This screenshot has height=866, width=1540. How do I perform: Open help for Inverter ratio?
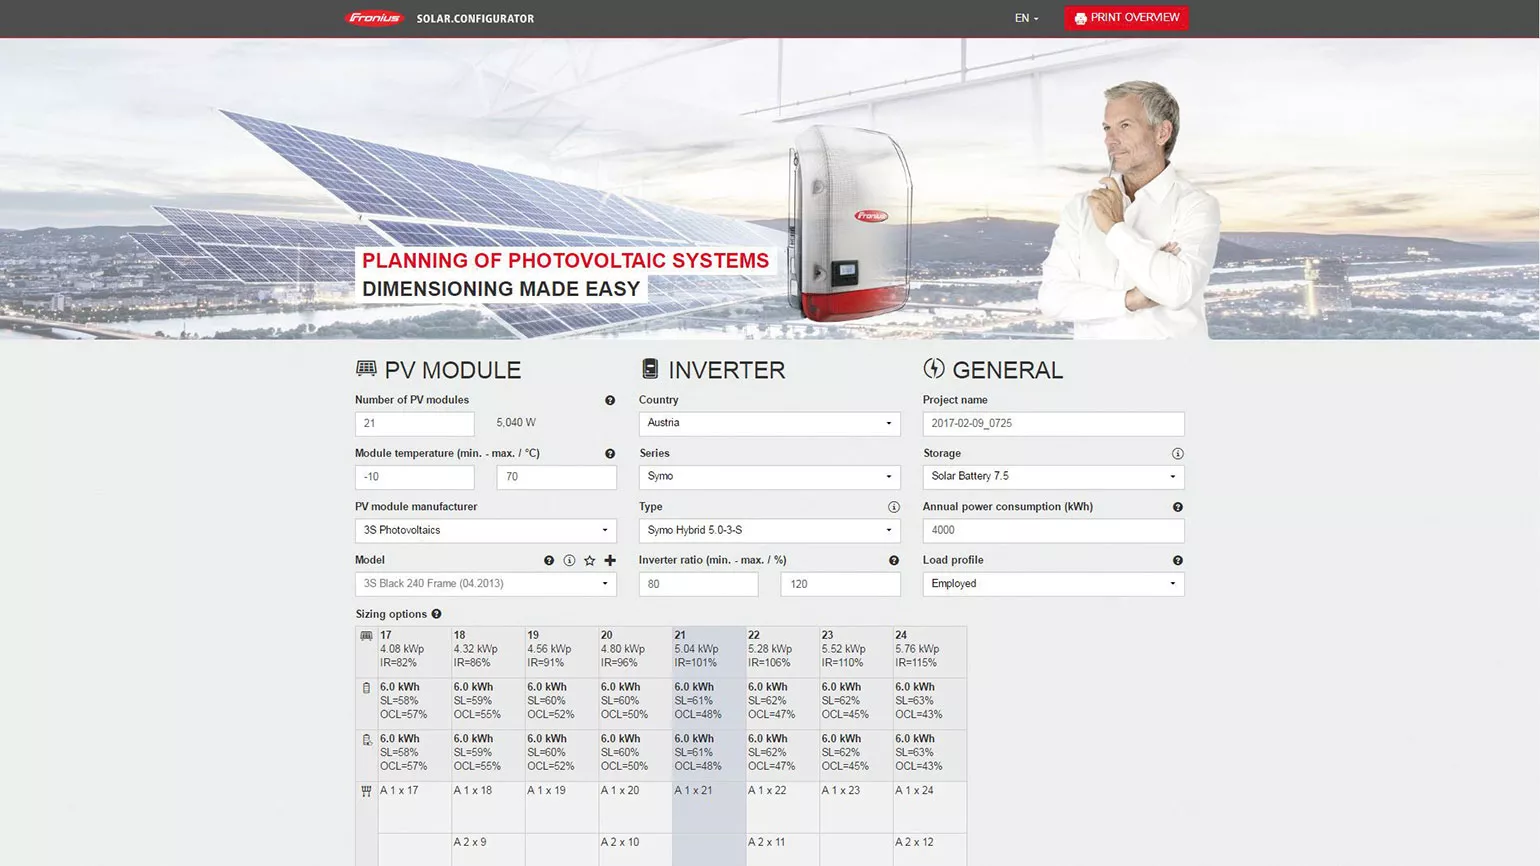pyautogui.click(x=894, y=560)
